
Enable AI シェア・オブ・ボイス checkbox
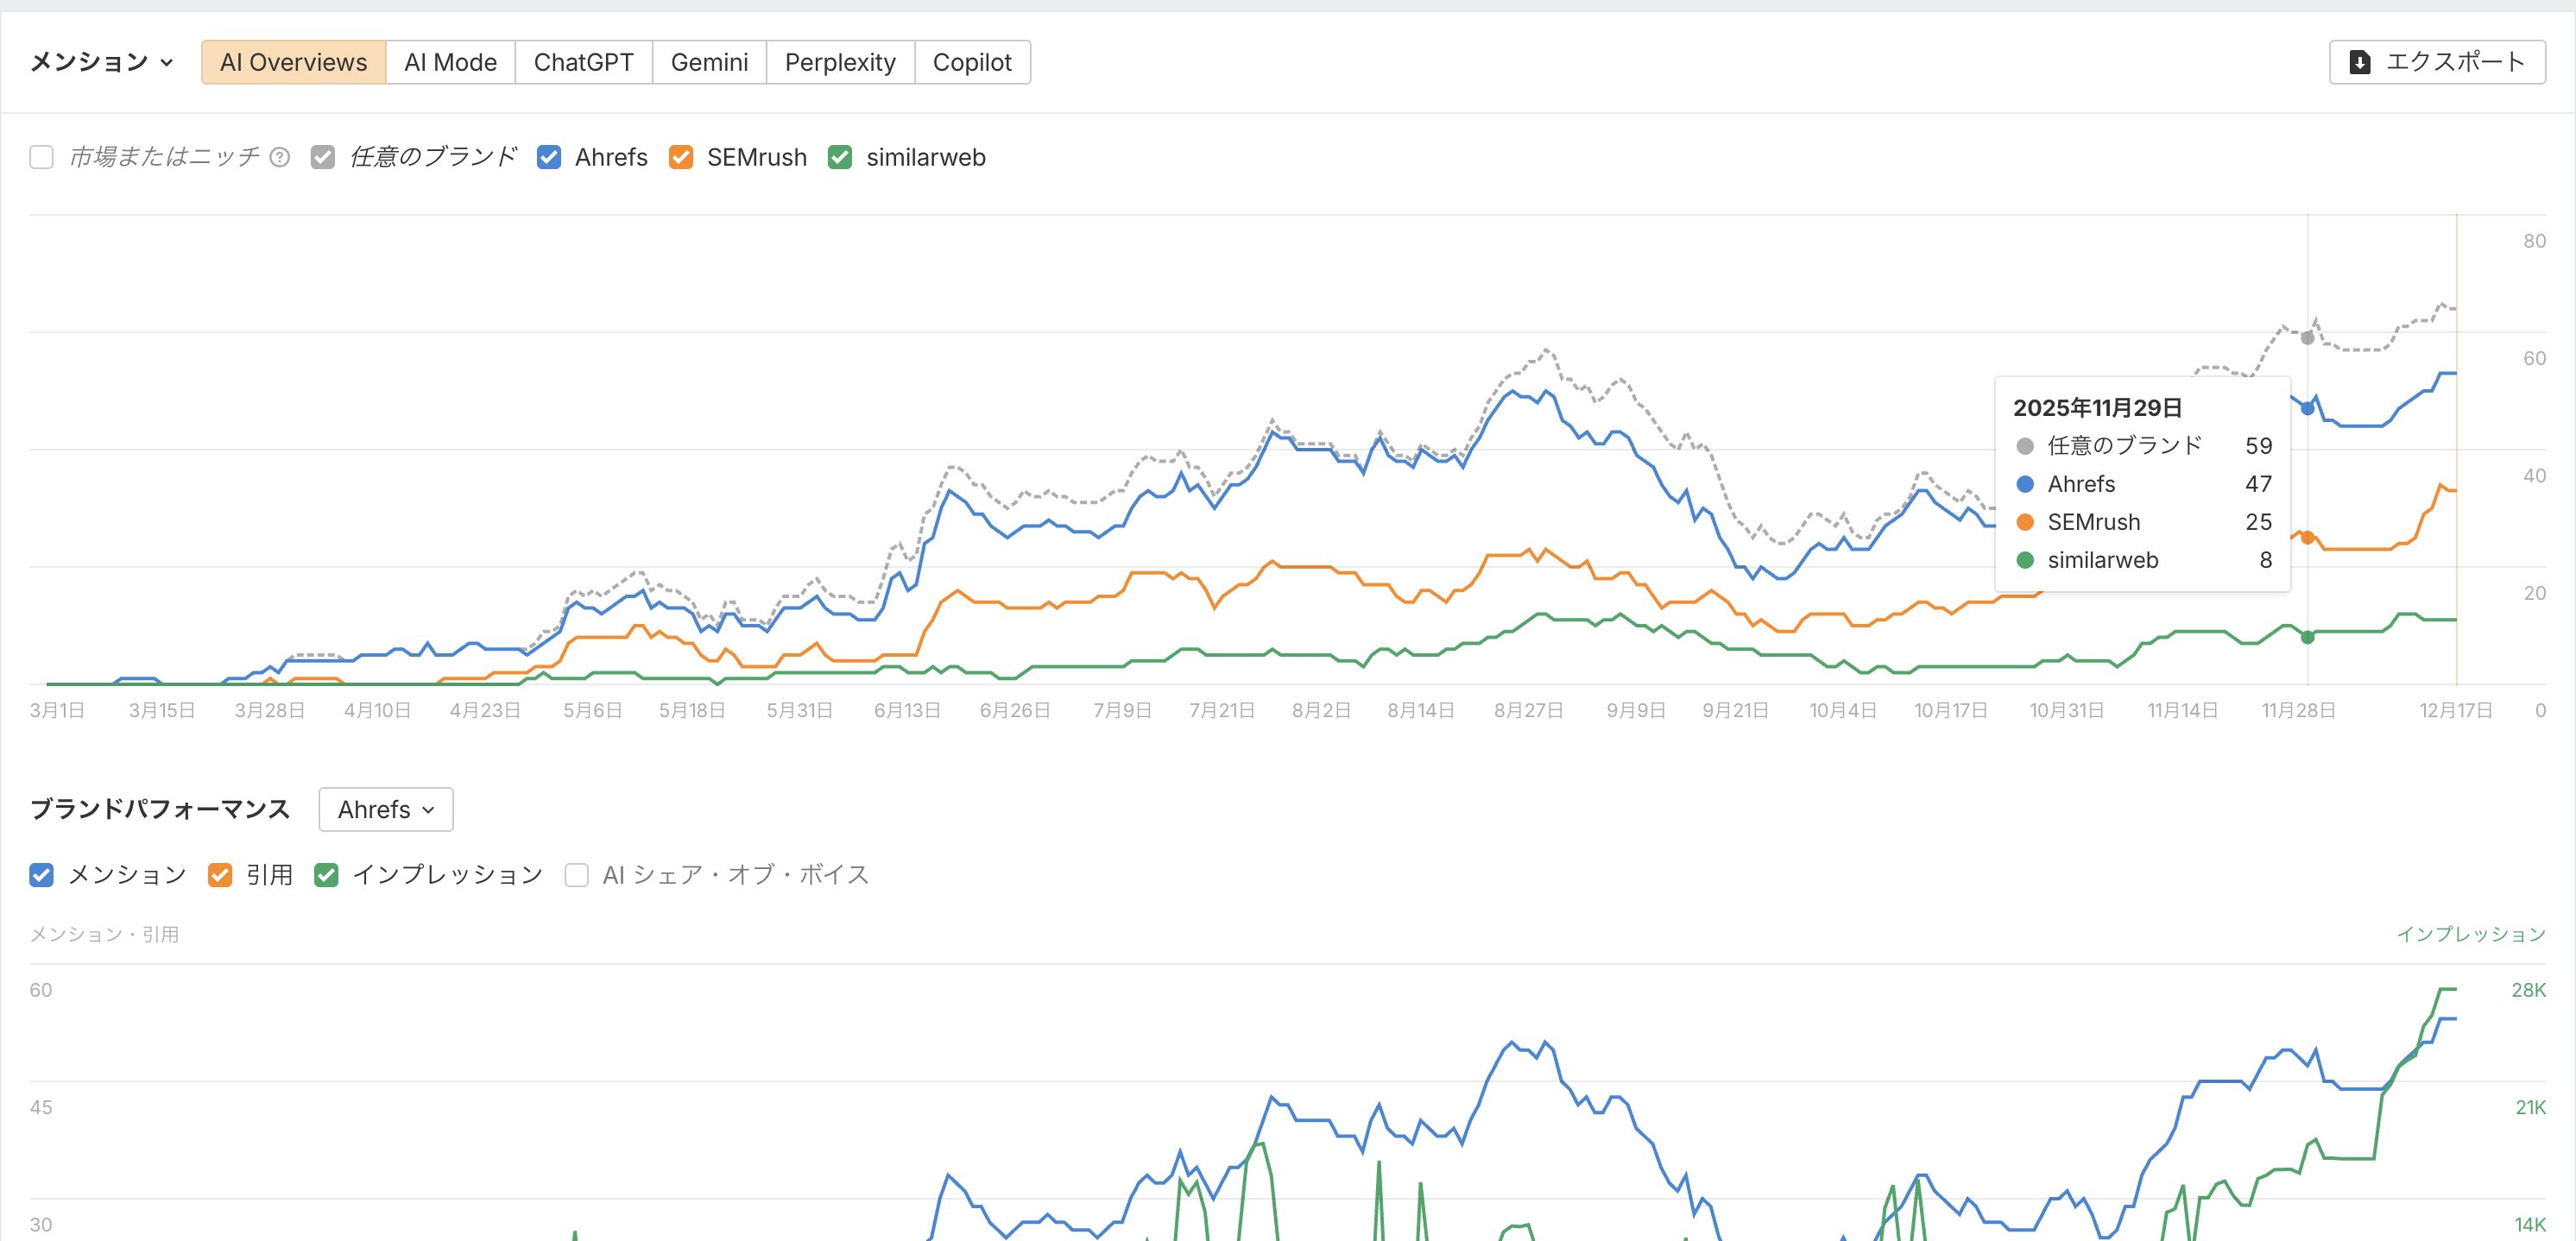pos(576,875)
